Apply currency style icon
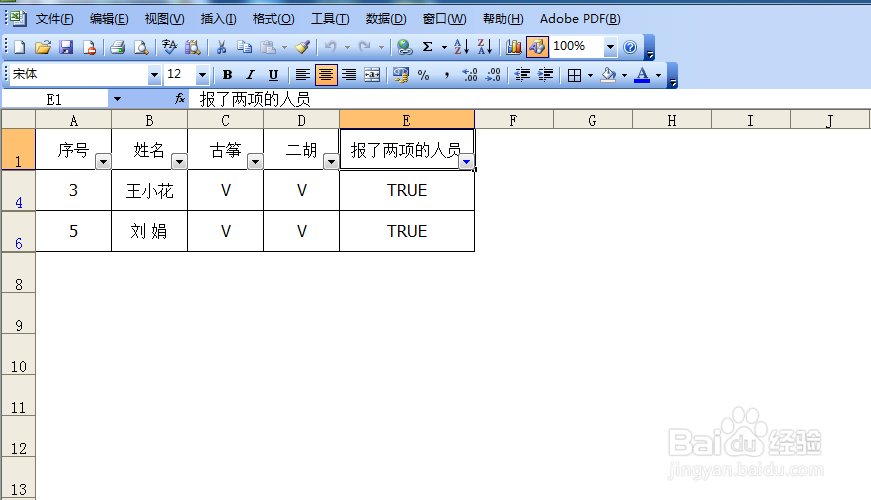The height and width of the screenshot is (500, 871). coord(400,75)
